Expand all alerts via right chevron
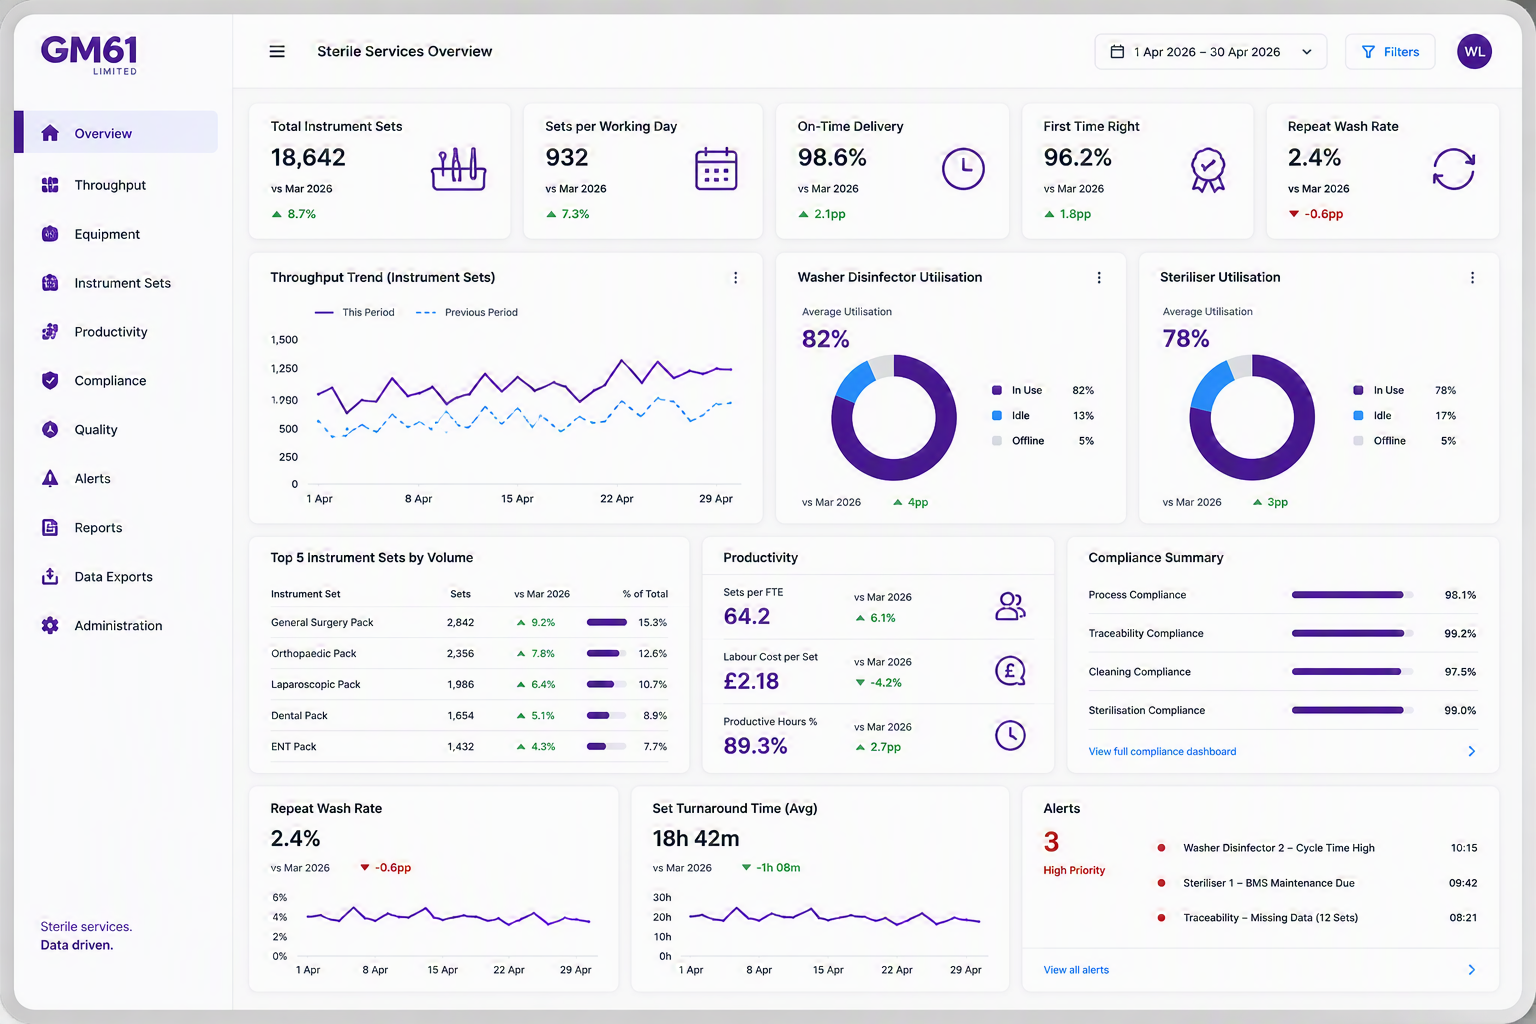This screenshot has height=1024, width=1536. point(1471,970)
